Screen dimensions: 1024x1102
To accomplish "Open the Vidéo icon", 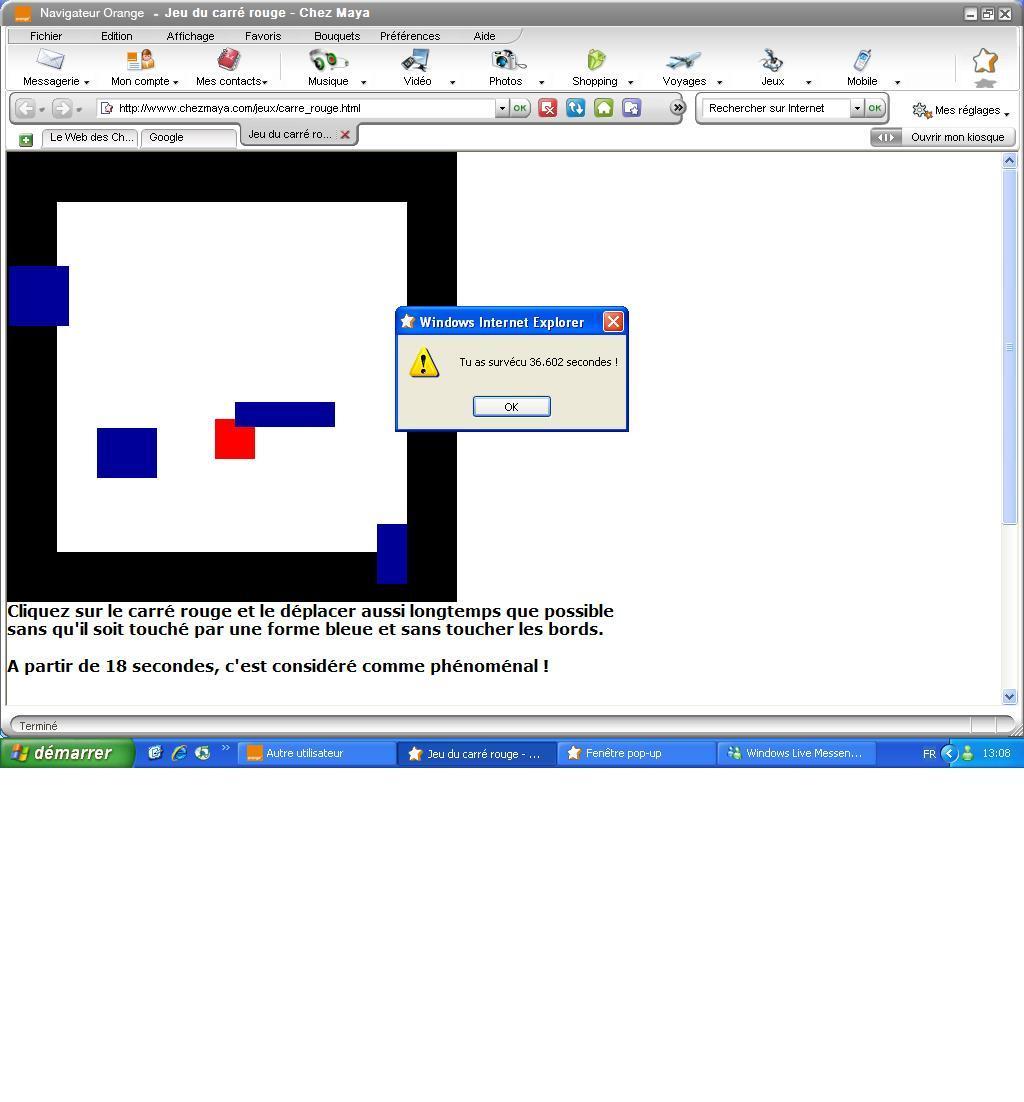I will [416, 60].
